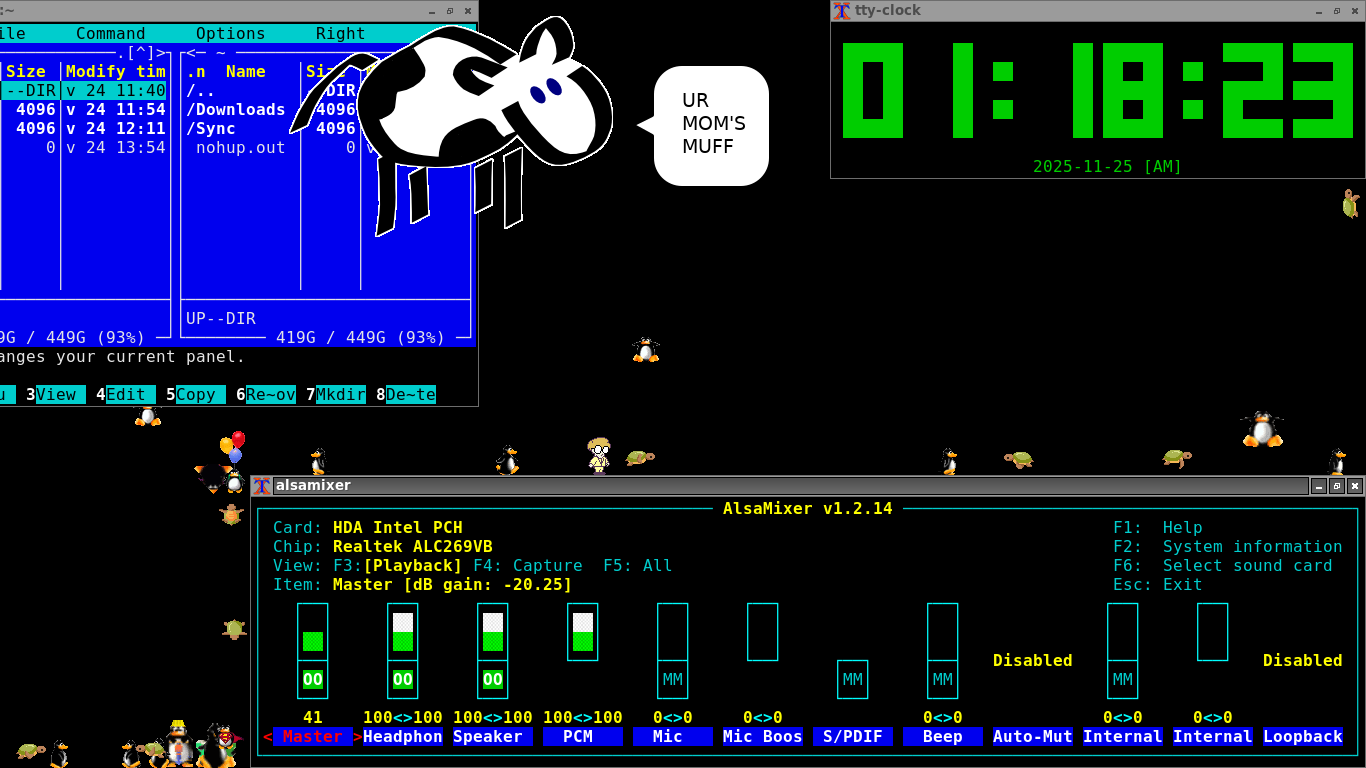Screen dimensions: 1366x768
Task: Minimize the tty-clock window
Action: click(x=1319, y=10)
